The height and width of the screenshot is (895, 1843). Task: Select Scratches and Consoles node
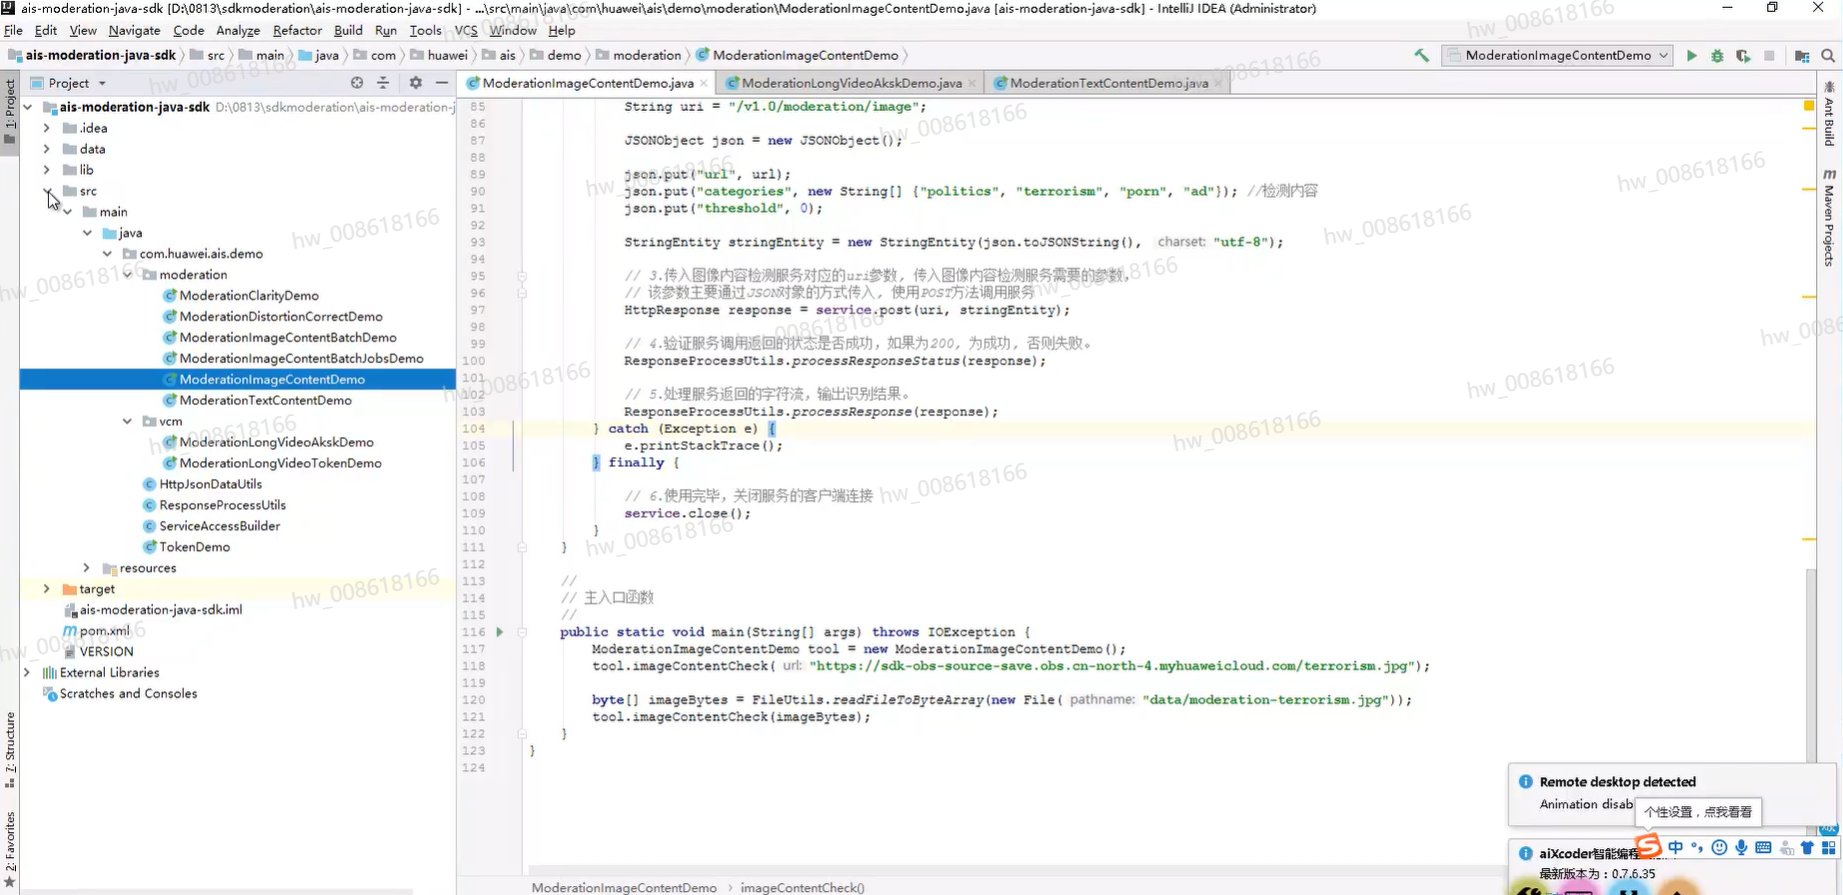coord(128,694)
